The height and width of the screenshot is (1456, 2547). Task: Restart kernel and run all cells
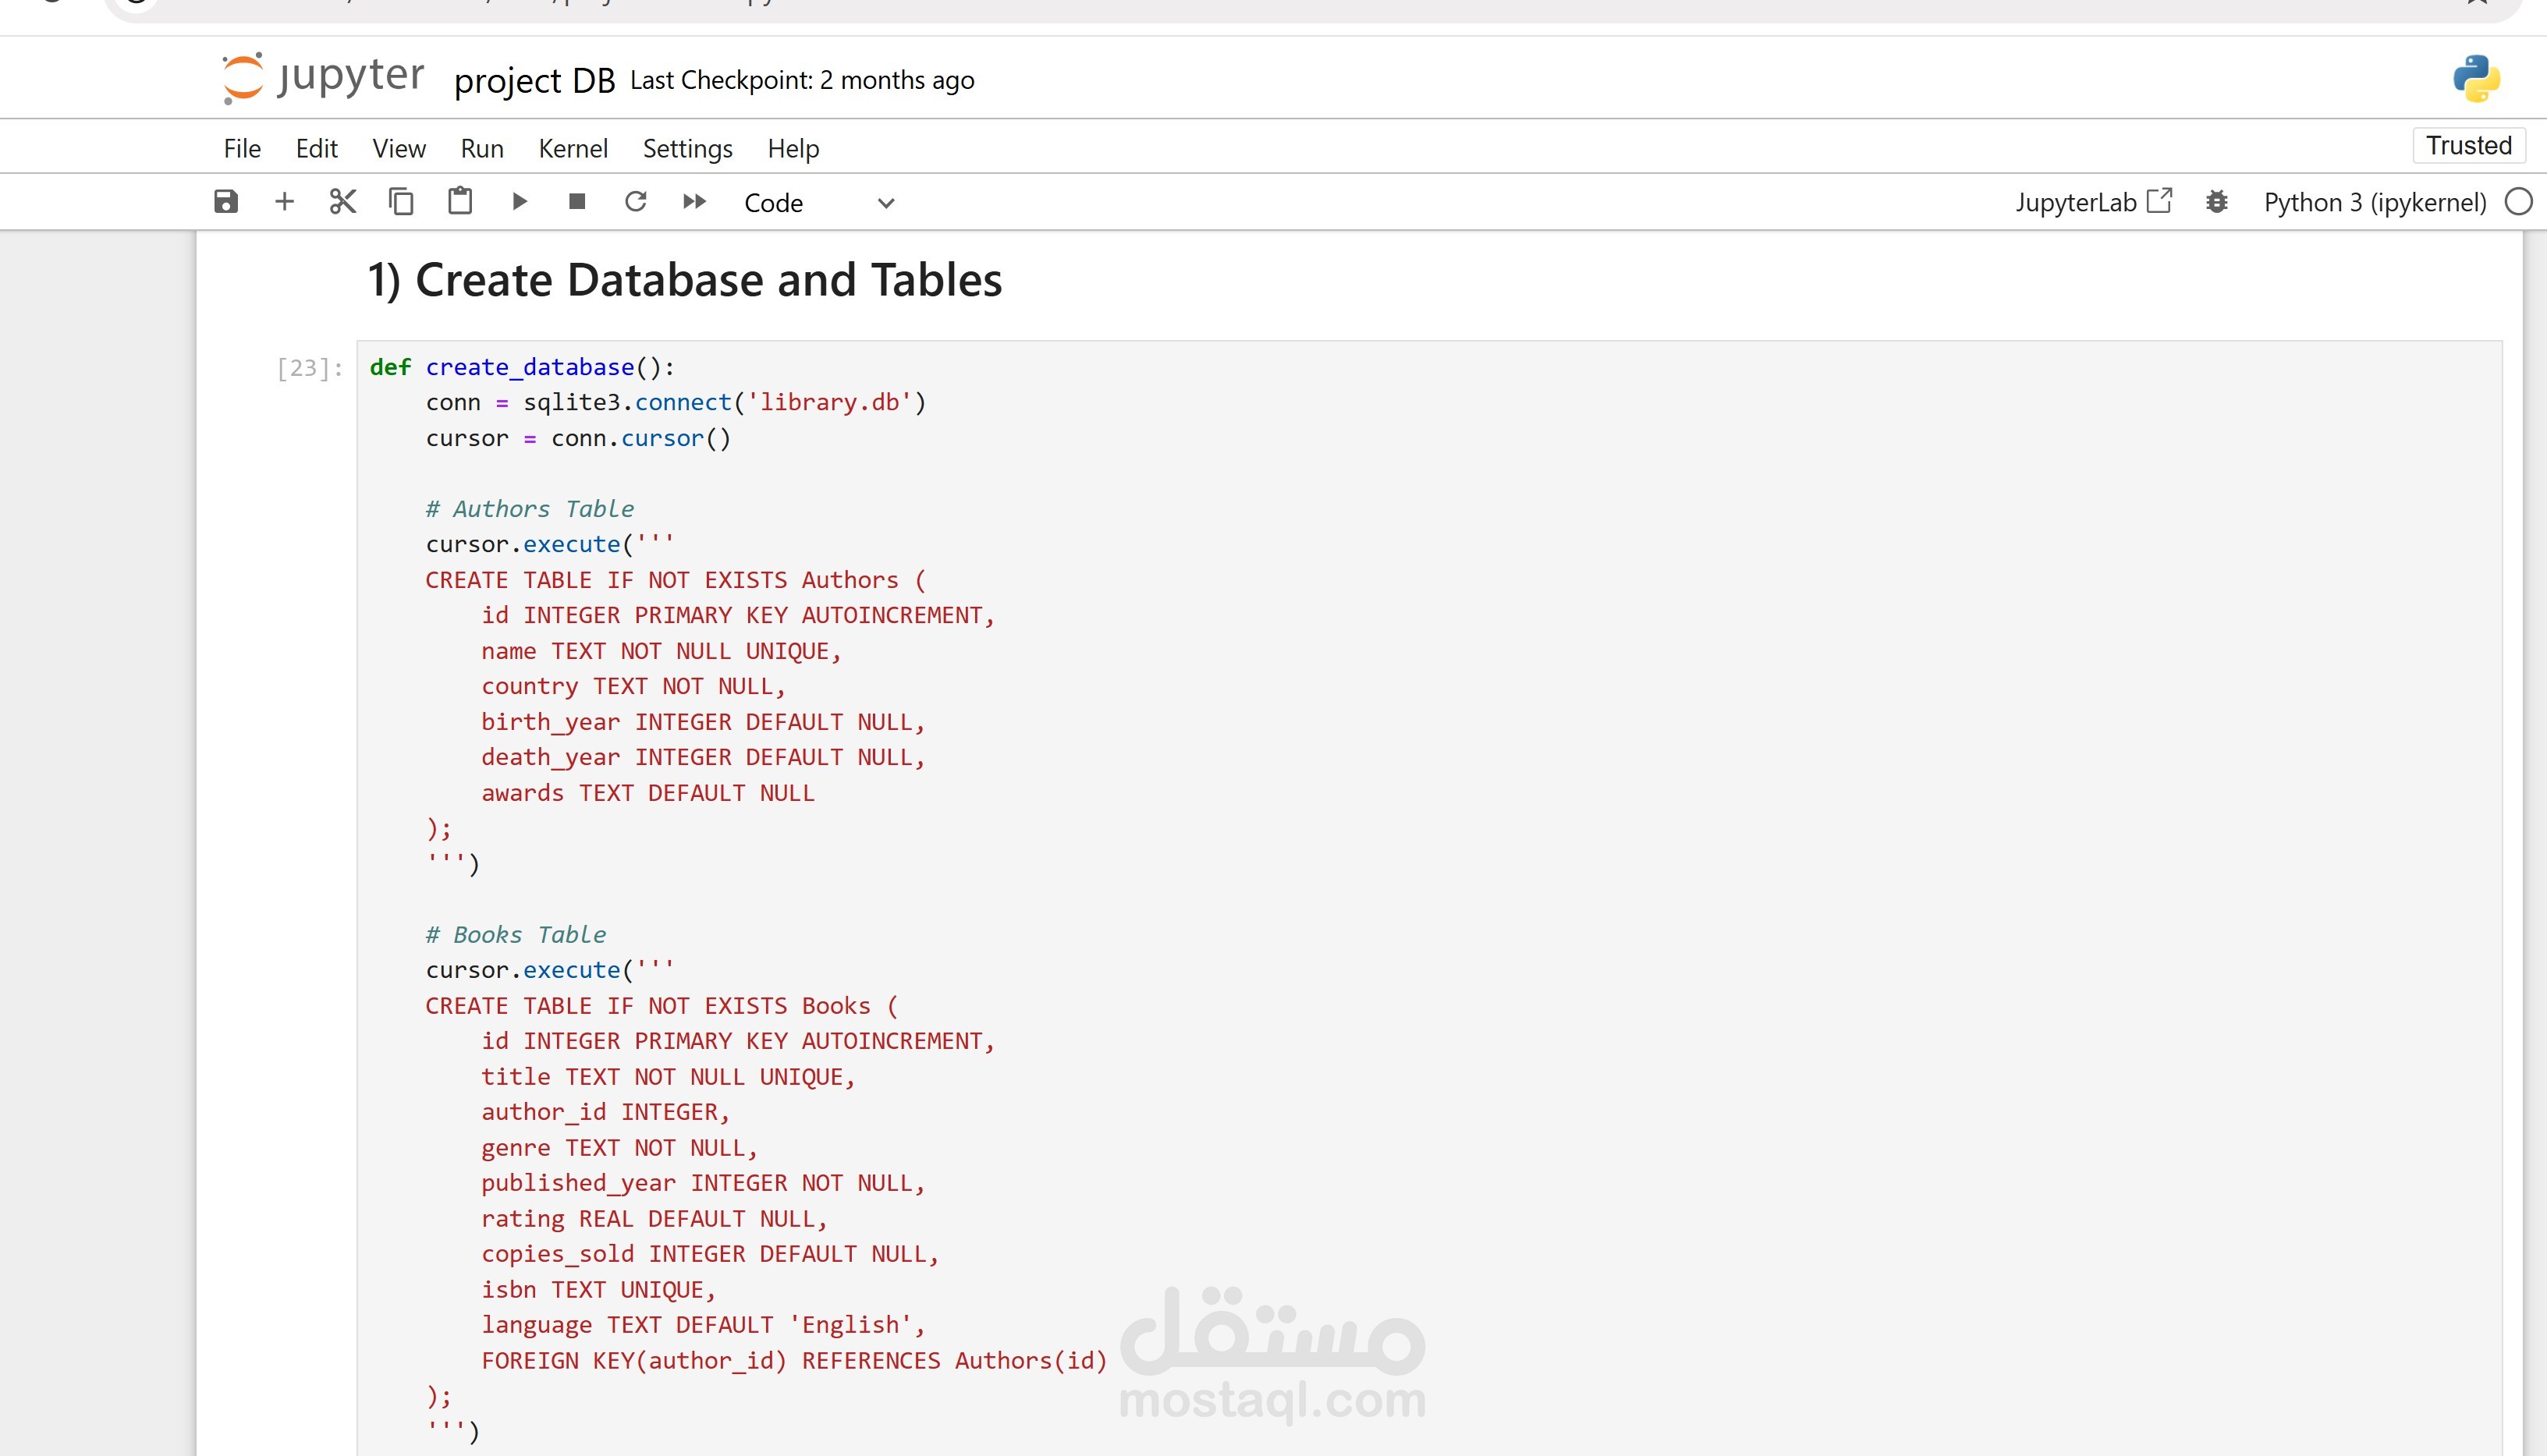pos(694,202)
